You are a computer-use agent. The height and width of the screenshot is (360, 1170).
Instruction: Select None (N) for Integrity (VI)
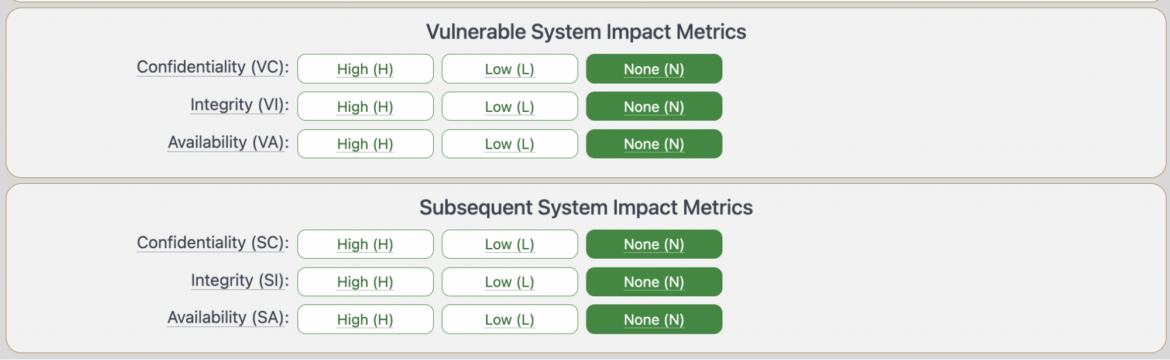pos(654,106)
